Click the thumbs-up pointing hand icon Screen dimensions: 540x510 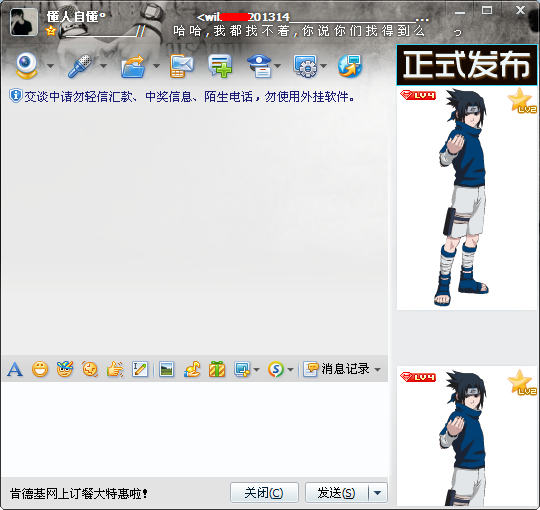coord(115,370)
